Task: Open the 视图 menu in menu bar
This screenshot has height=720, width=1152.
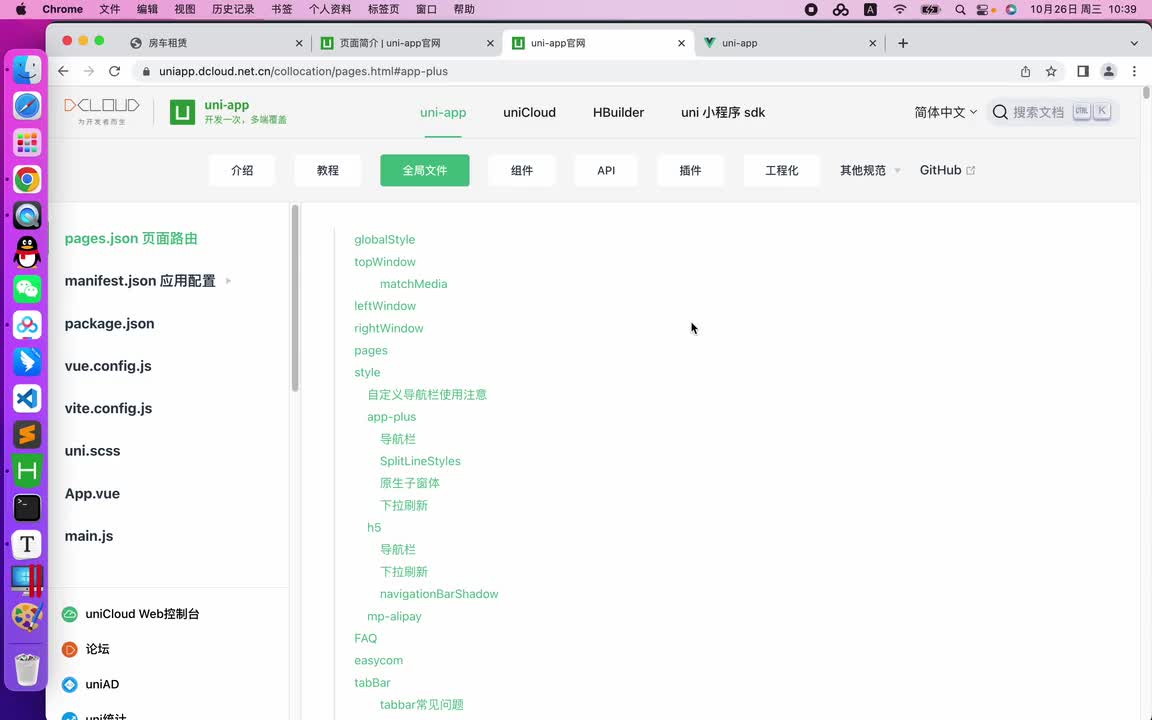Action: pyautogui.click(x=184, y=10)
